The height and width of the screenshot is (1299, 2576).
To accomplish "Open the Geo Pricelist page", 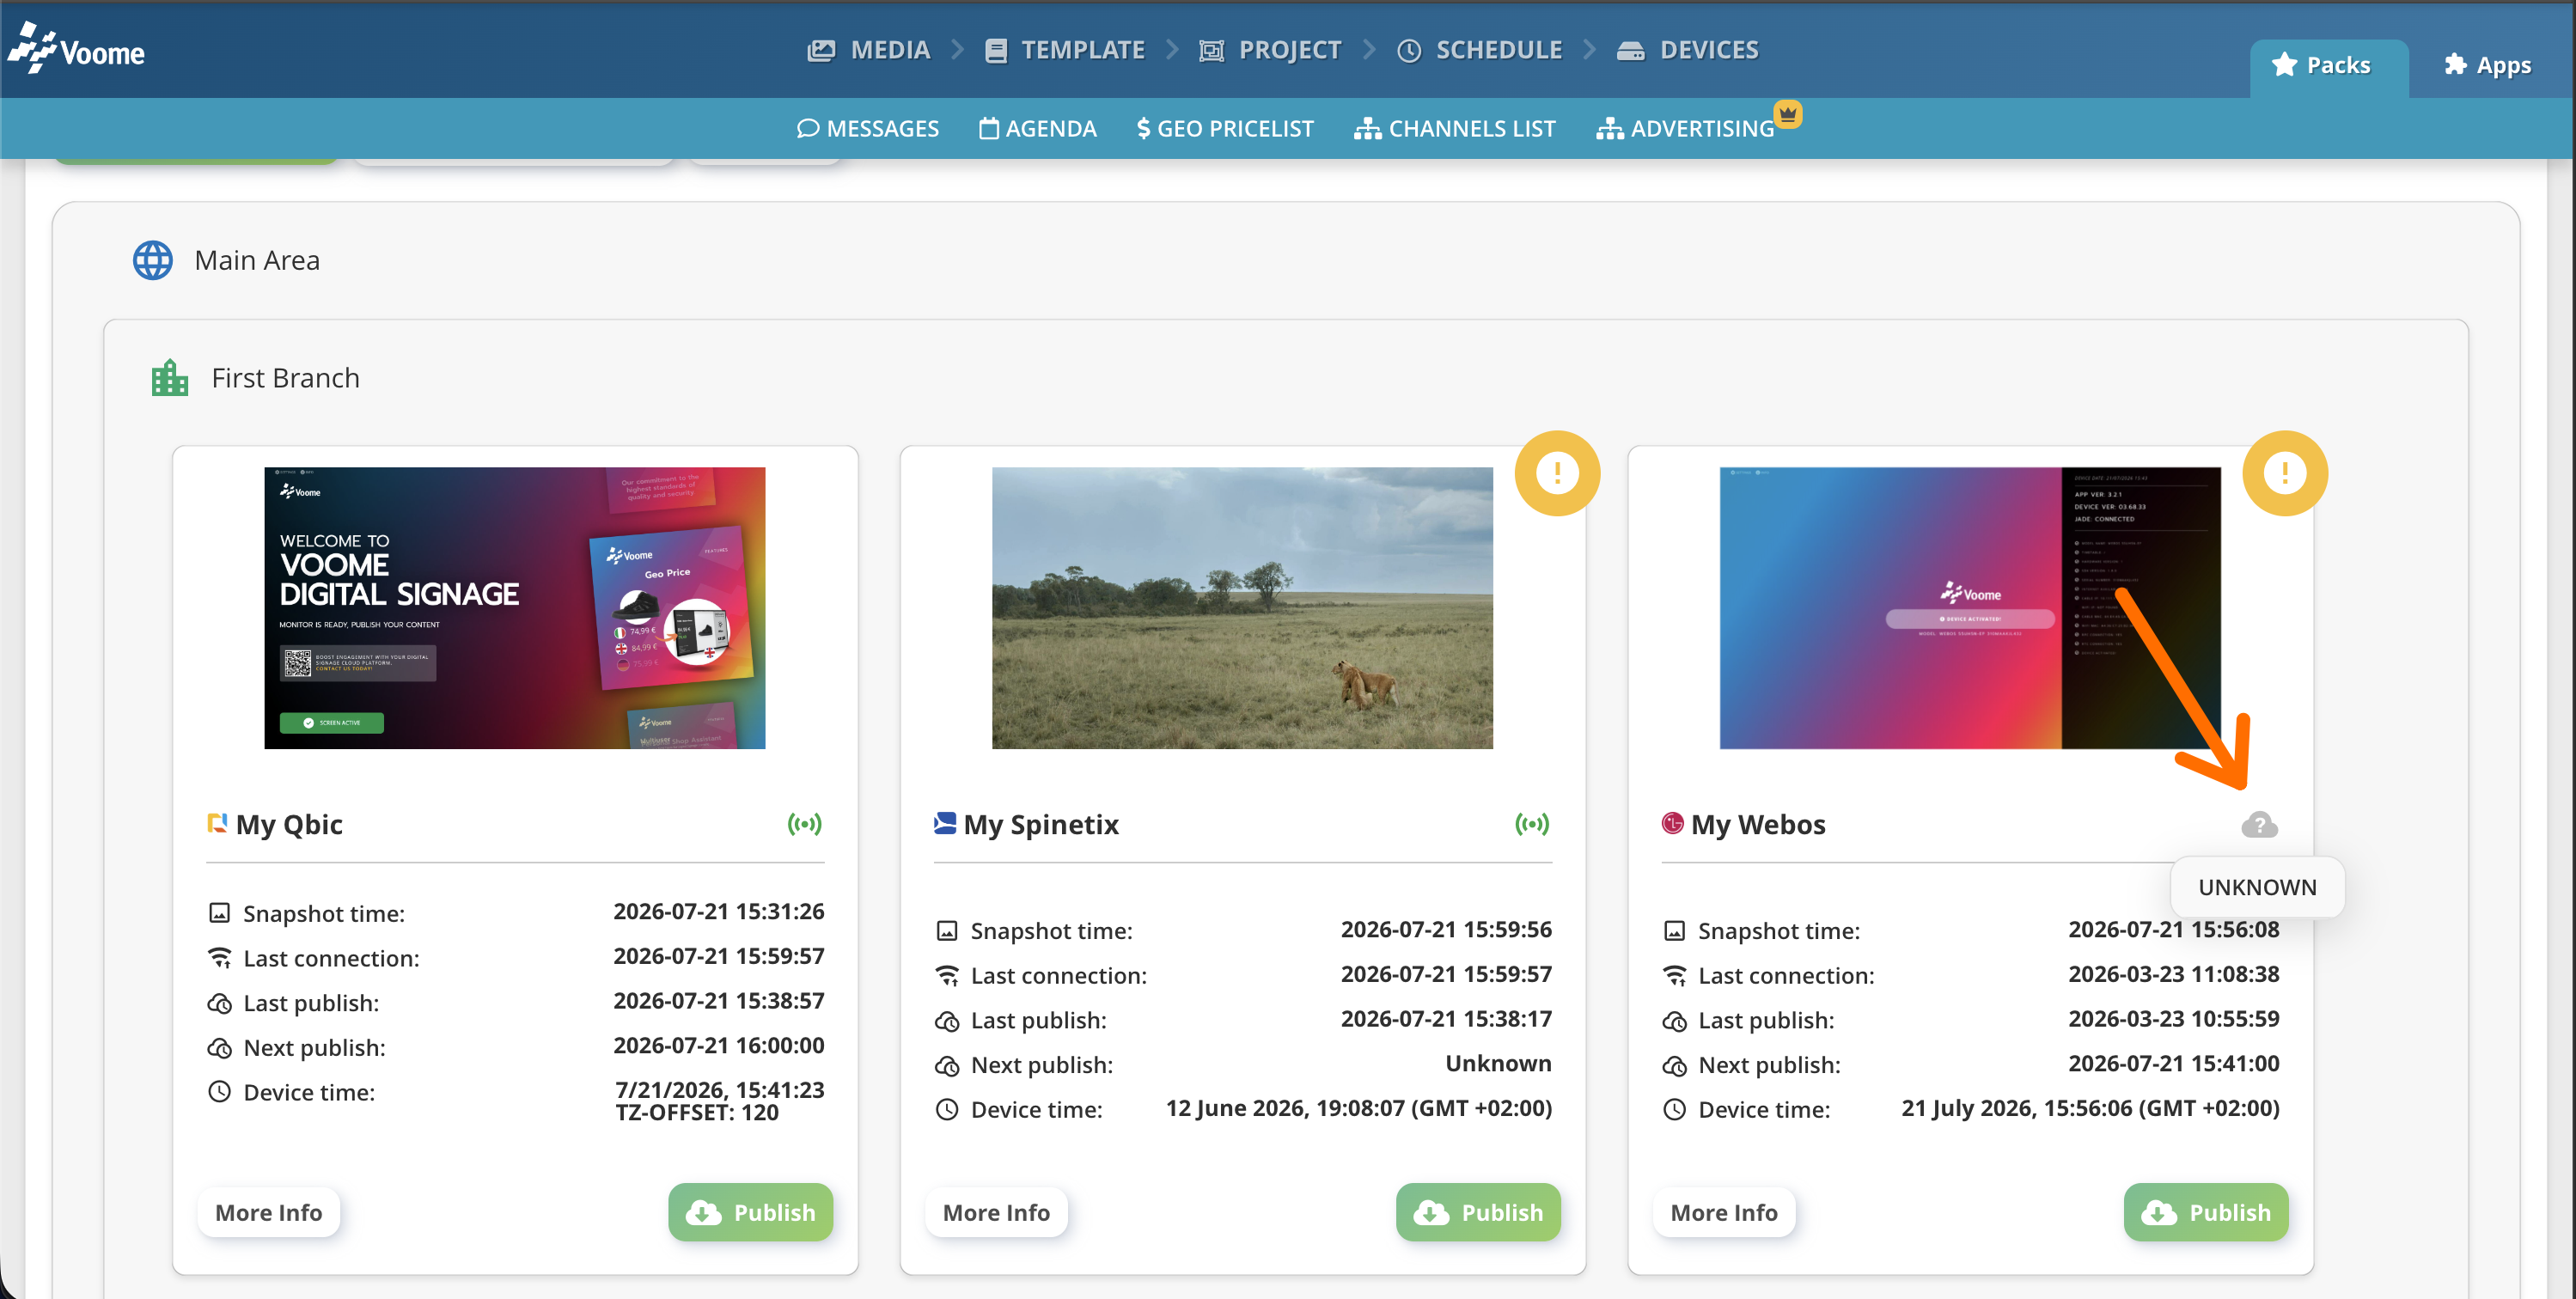I will point(1225,129).
